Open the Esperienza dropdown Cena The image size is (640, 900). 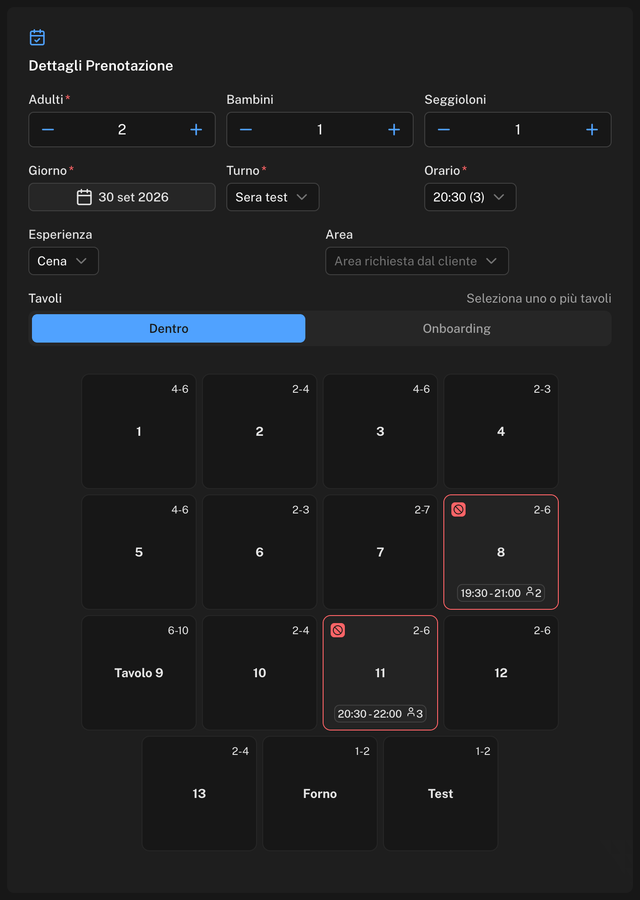tap(64, 261)
